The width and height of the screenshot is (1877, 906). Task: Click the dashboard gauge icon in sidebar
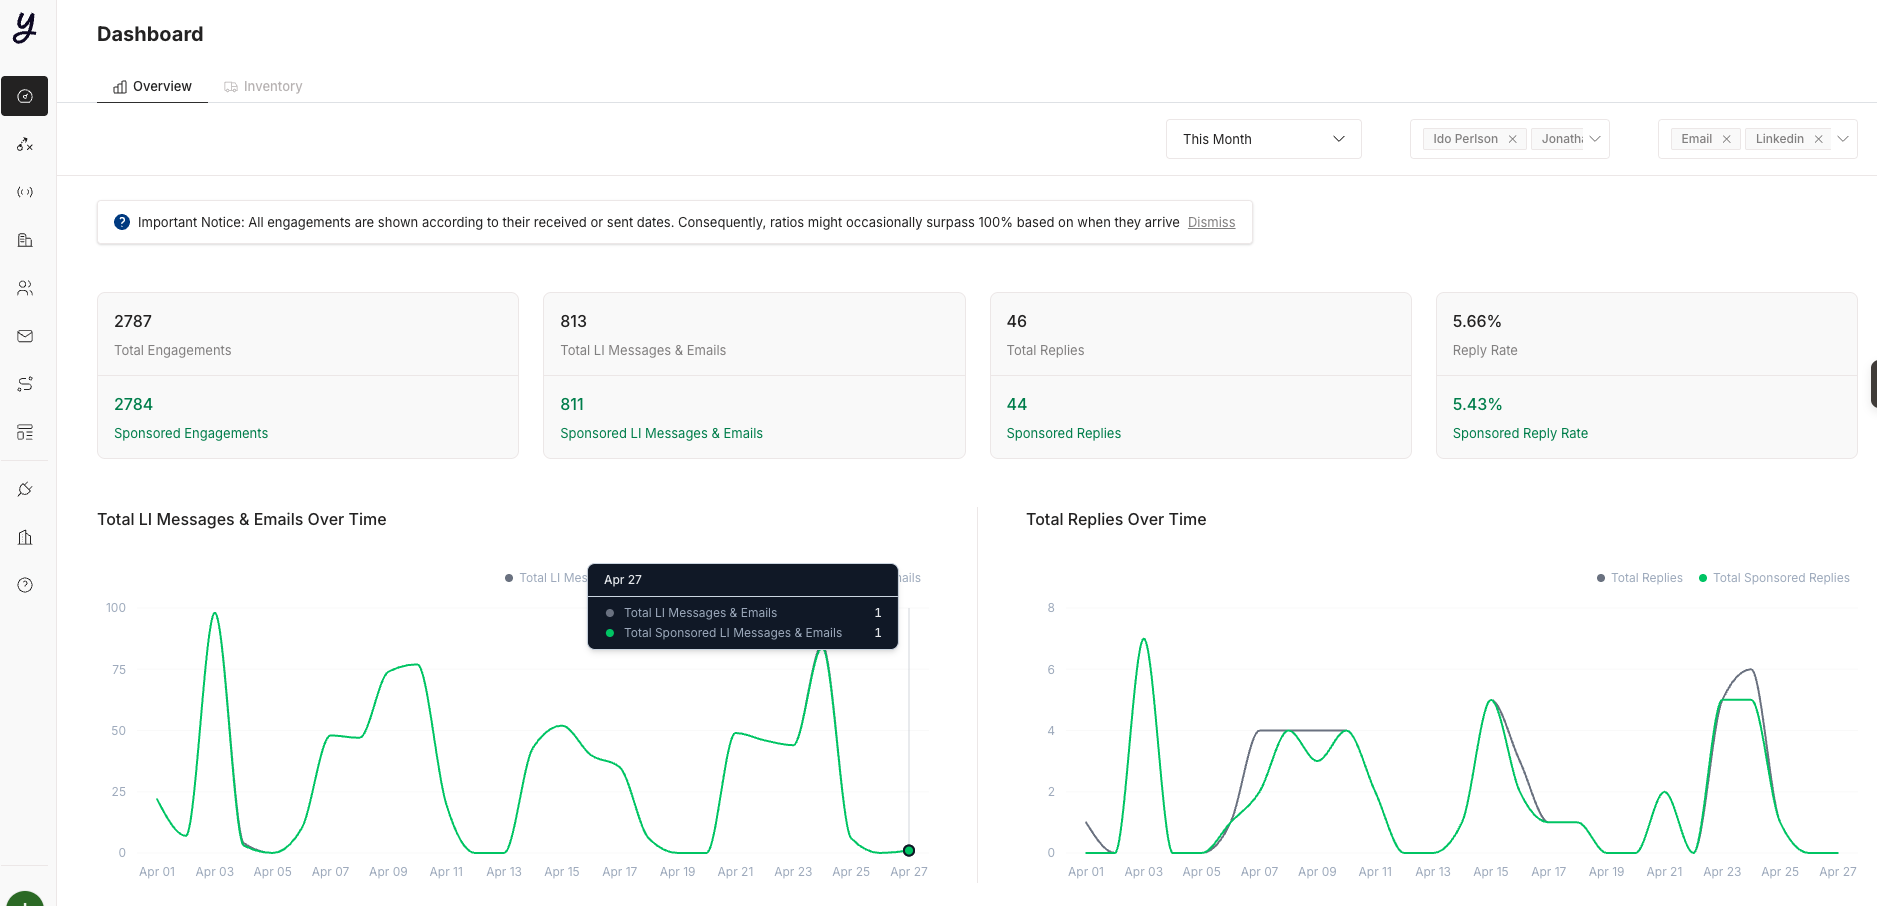[25, 96]
